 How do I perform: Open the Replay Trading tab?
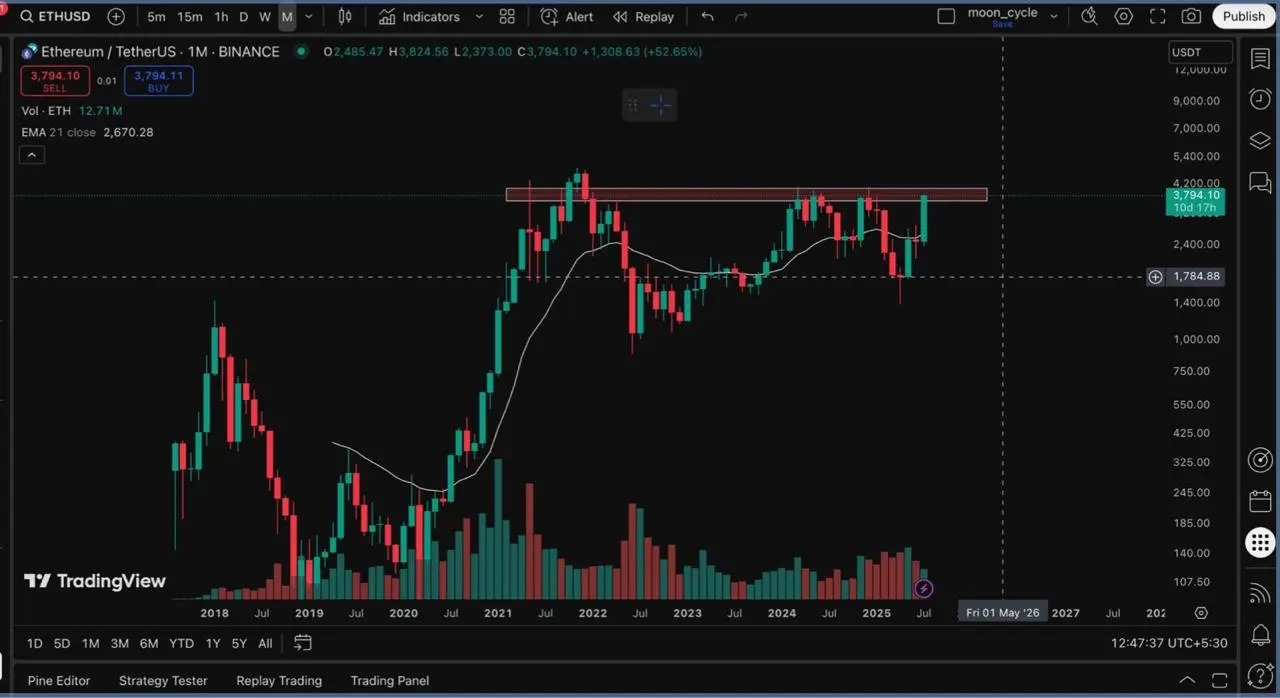[x=279, y=680]
